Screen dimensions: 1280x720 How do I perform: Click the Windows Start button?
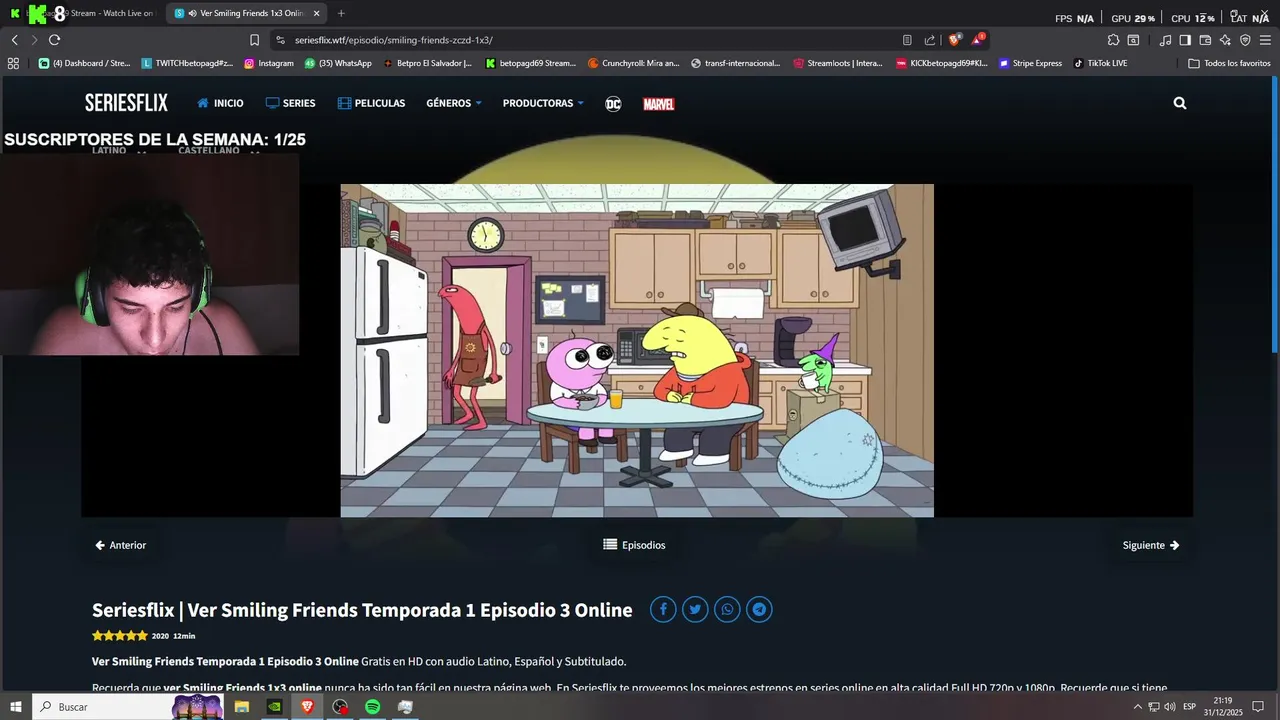tap(16, 707)
